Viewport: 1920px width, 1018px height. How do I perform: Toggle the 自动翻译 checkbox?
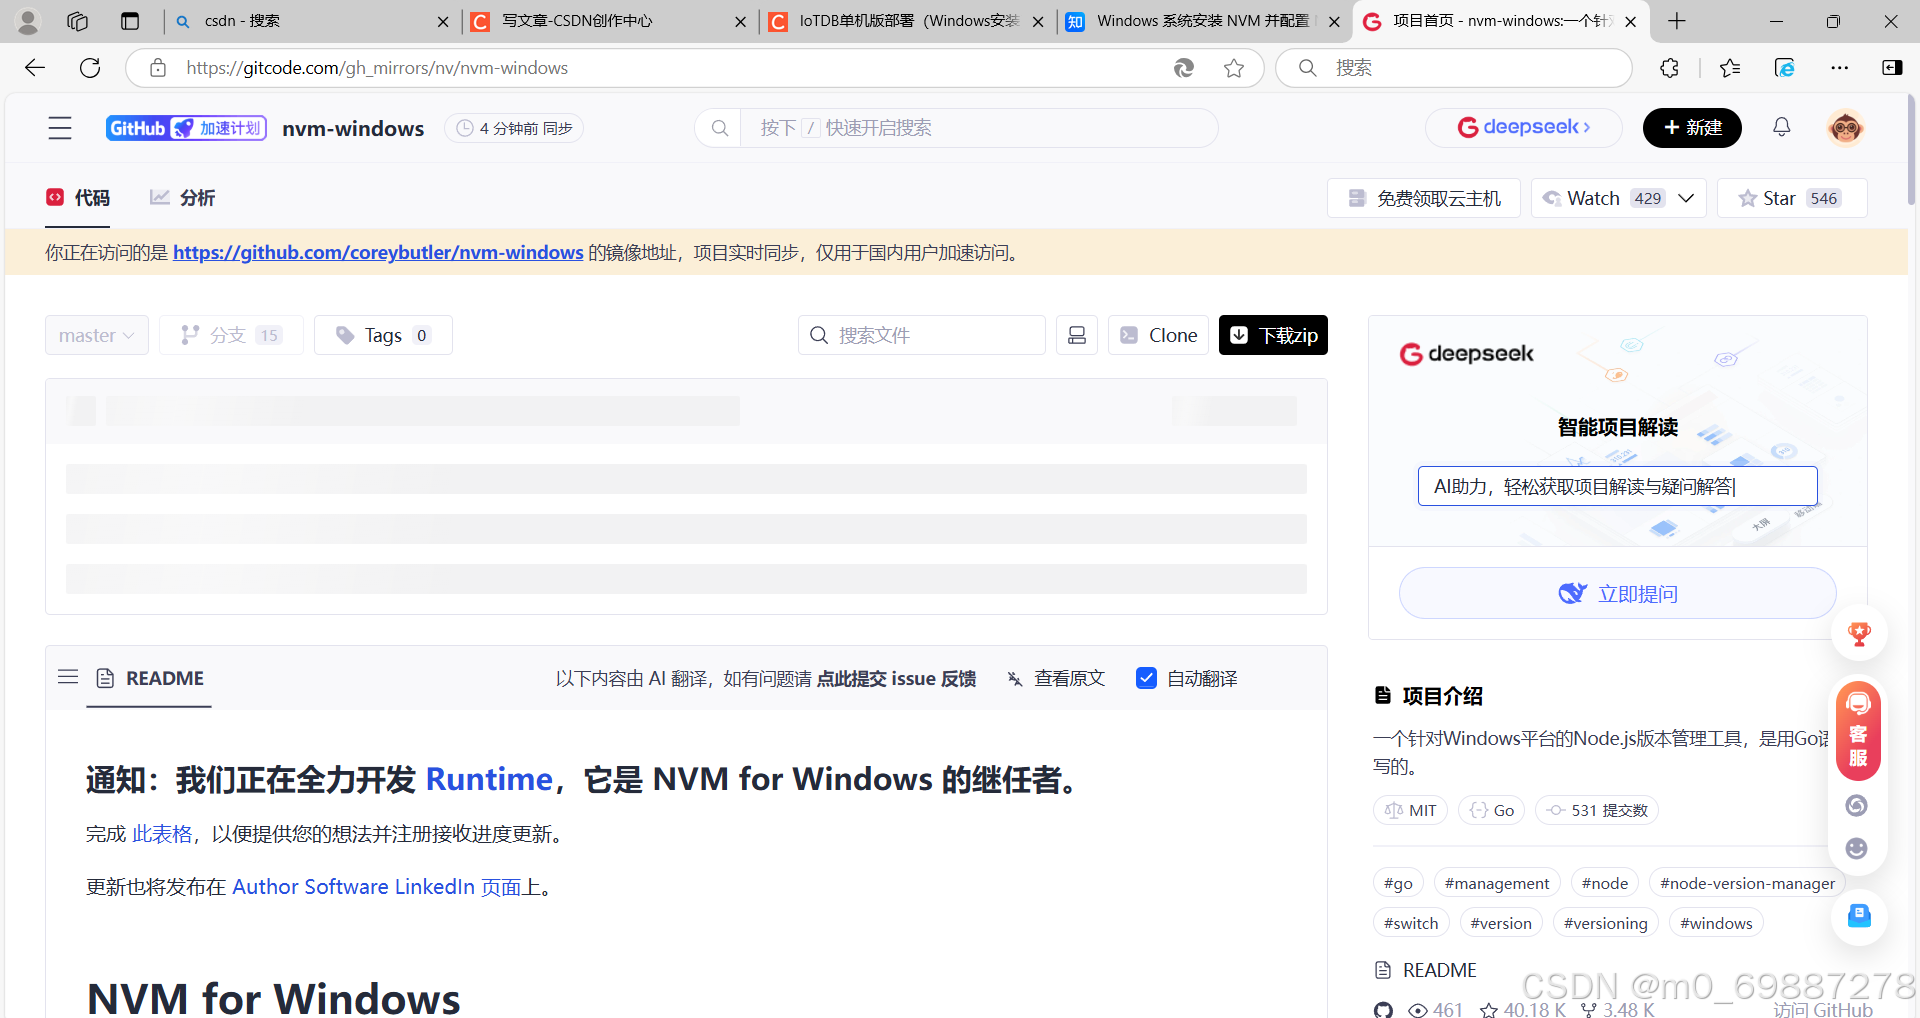click(x=1146, y=678)
